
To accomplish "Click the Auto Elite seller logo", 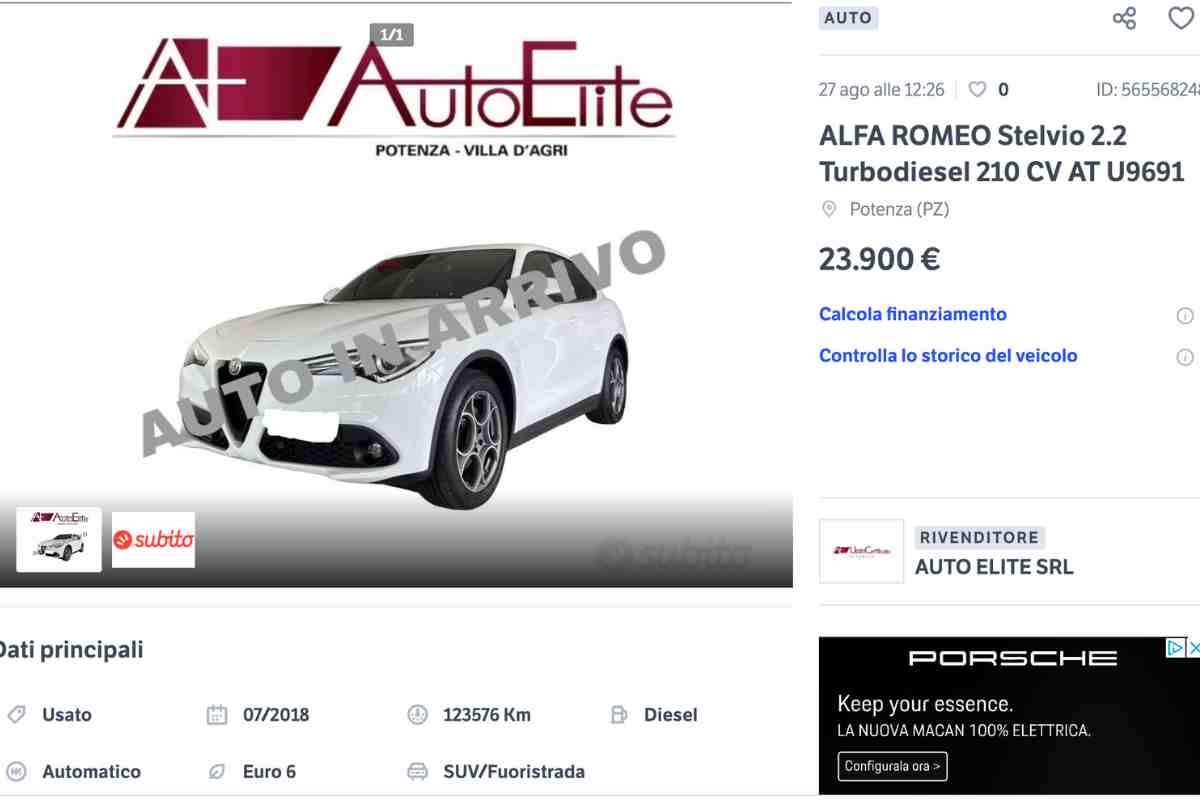I will pos(861,551).
